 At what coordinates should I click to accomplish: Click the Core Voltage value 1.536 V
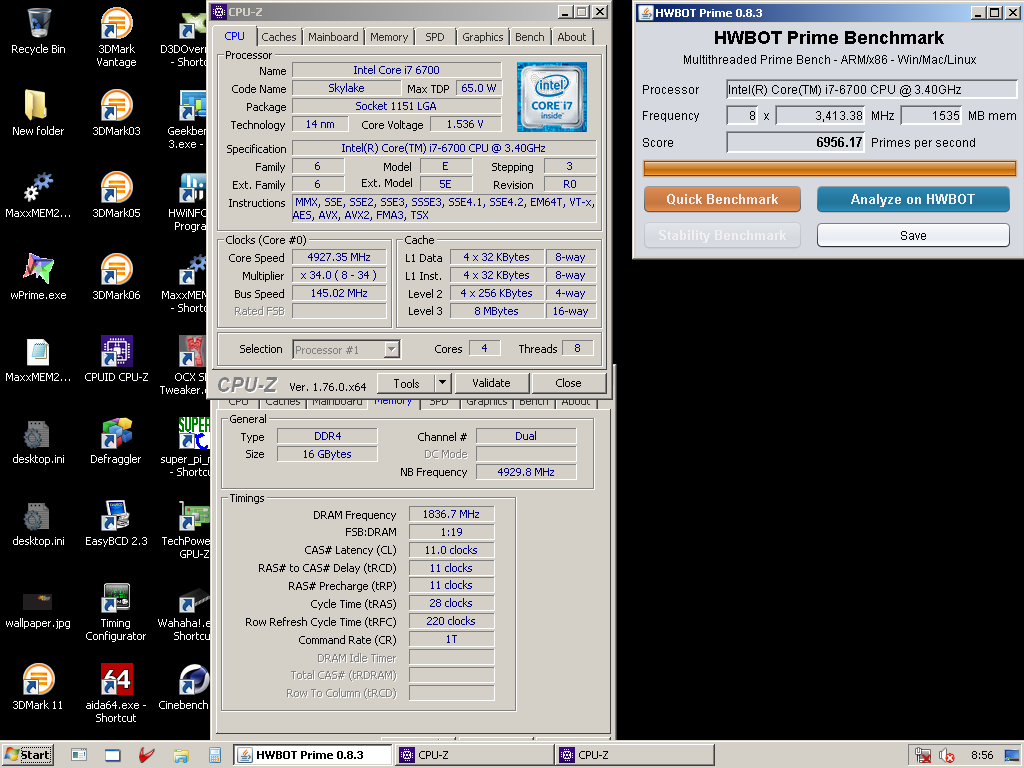click(465, 124)
